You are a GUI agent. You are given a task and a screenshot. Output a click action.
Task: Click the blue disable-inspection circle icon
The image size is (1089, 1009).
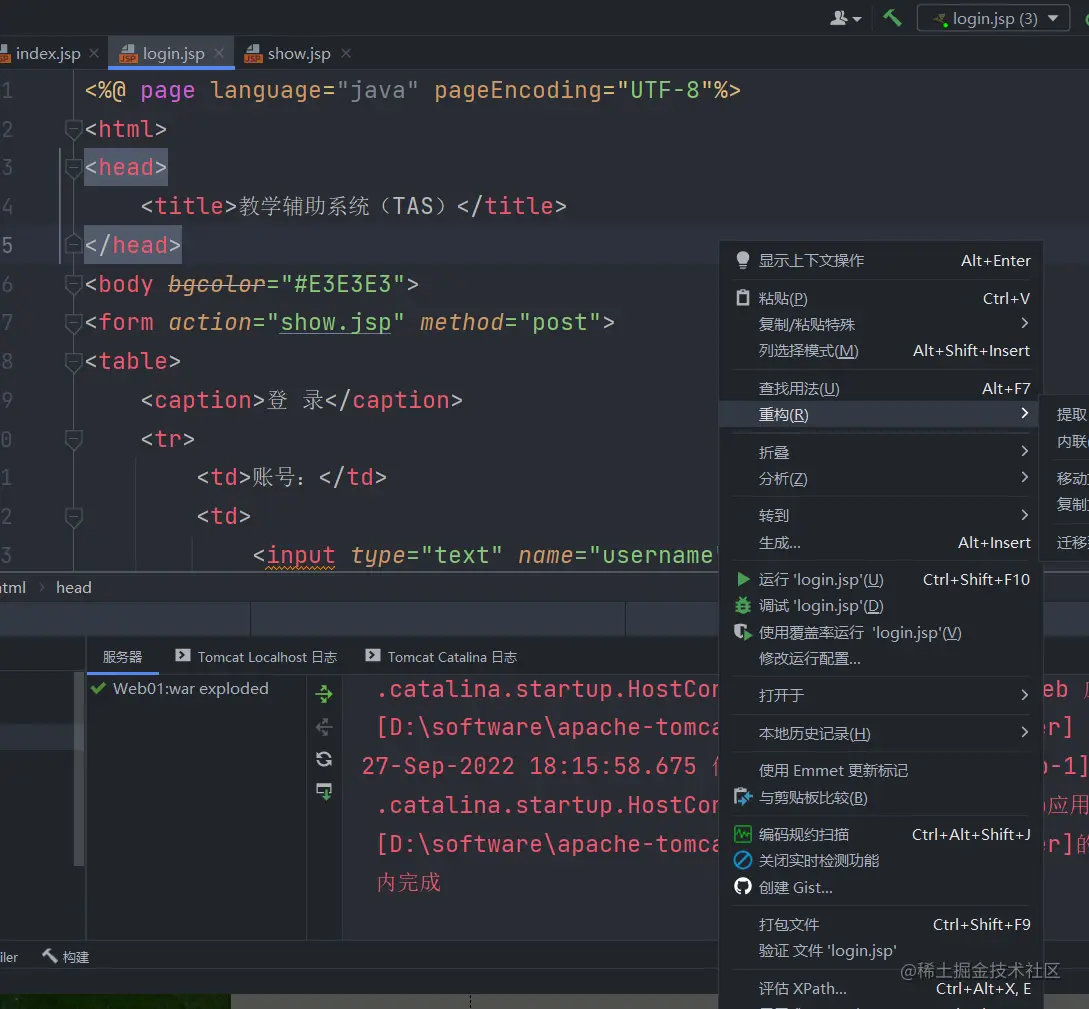tap(743, 860)
